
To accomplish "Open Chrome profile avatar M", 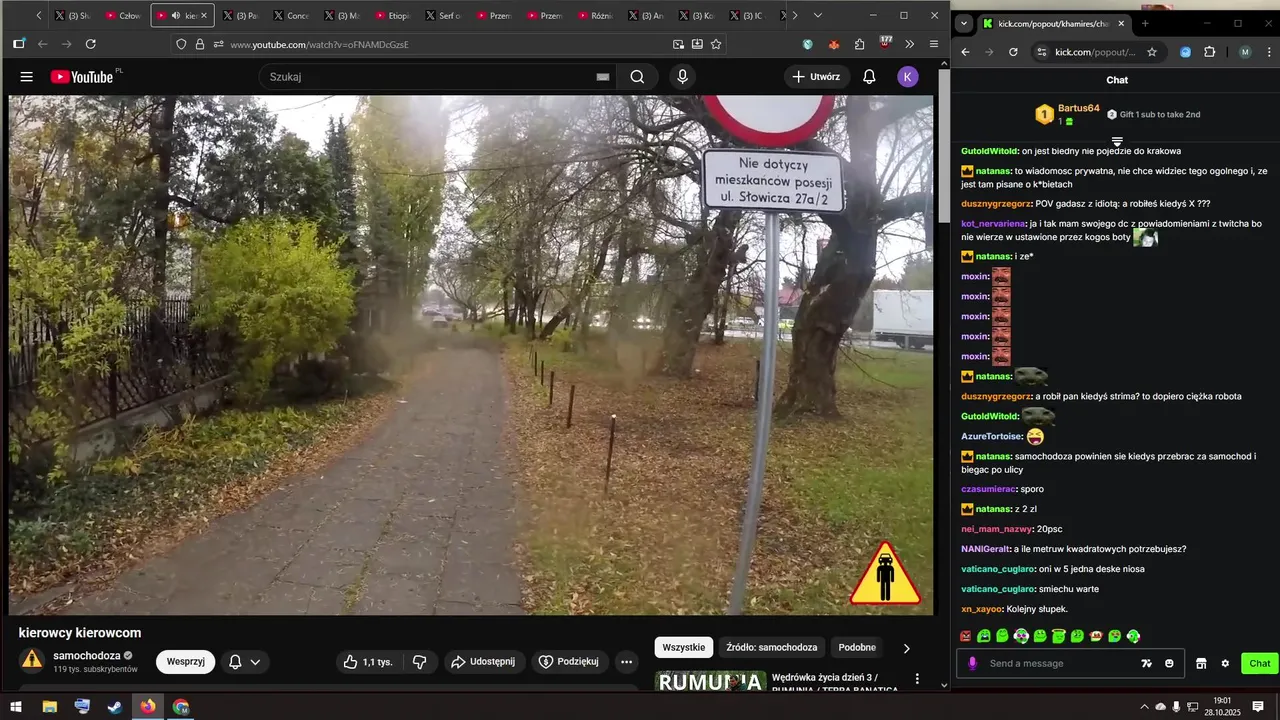I will pyautogui.click(x=1245, y=52).
